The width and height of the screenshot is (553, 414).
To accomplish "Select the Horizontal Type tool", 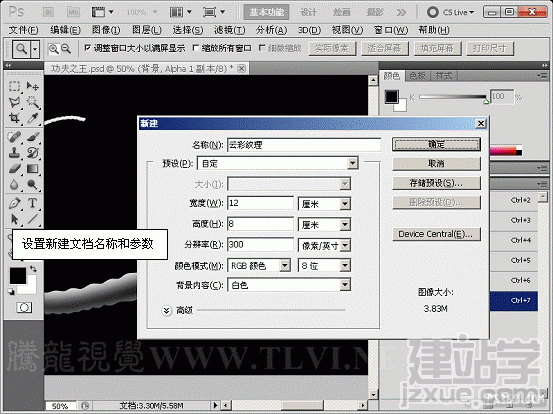I will point(32,203).
